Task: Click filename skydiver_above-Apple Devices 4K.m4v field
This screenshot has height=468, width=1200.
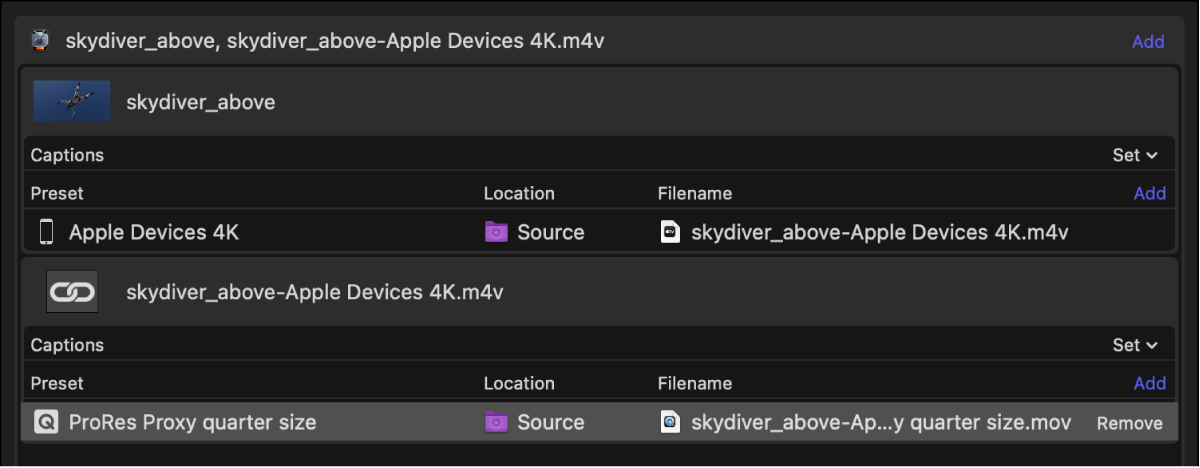Action: pyautogui.click(x=880, y=232)
